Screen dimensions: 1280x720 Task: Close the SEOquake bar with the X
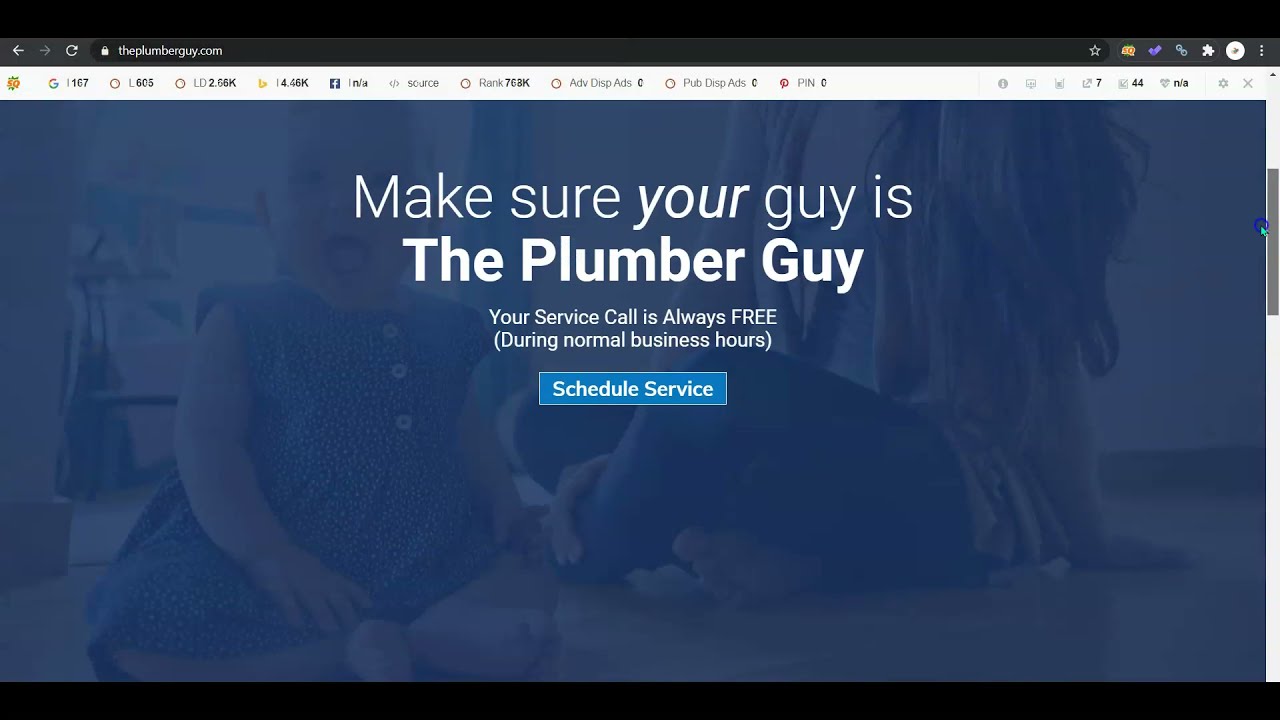[x=1248, y=83]
